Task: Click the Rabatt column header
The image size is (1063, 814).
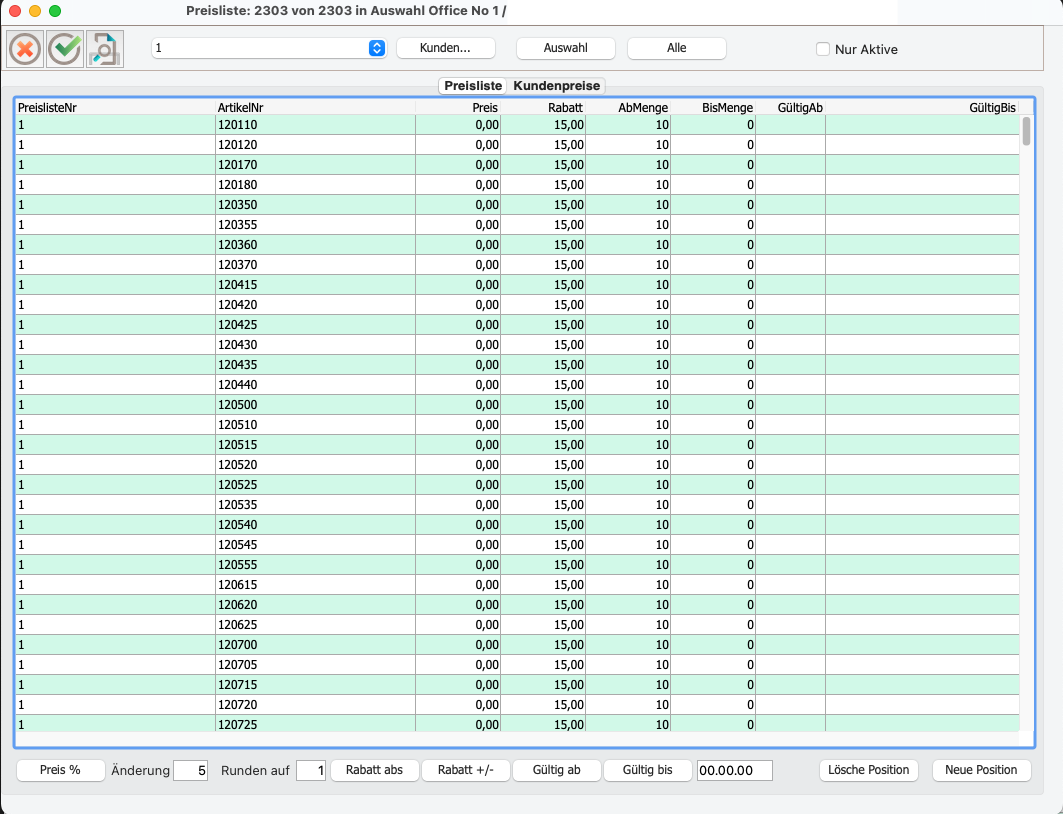Action: [x=543, y=107]
